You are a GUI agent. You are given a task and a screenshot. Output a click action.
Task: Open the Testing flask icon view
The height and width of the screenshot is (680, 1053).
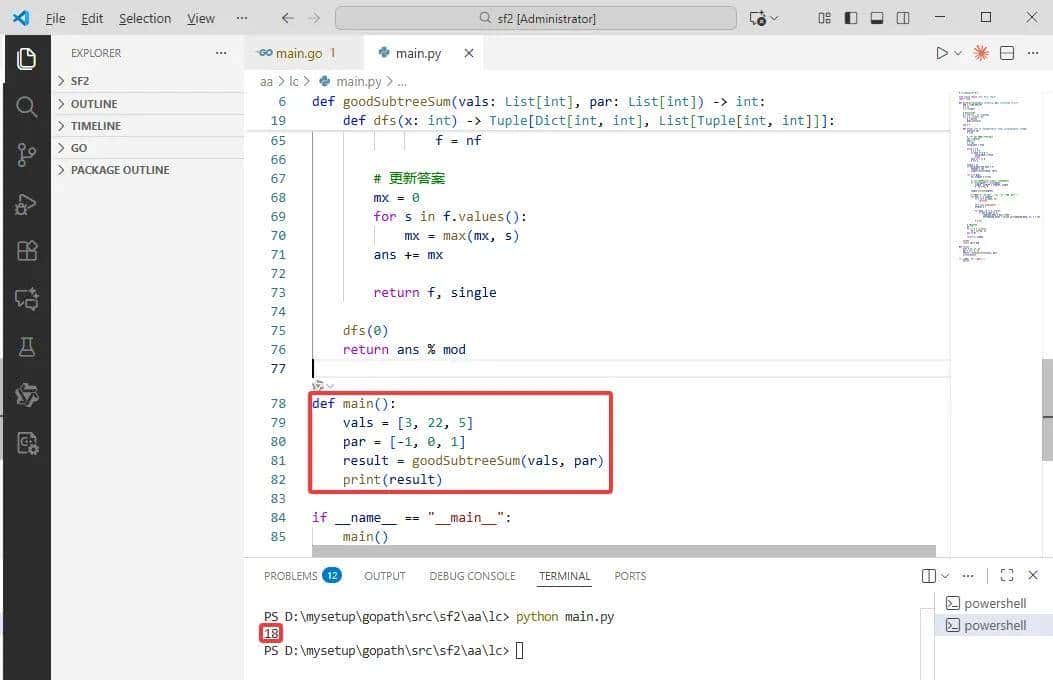coord(27,346)
